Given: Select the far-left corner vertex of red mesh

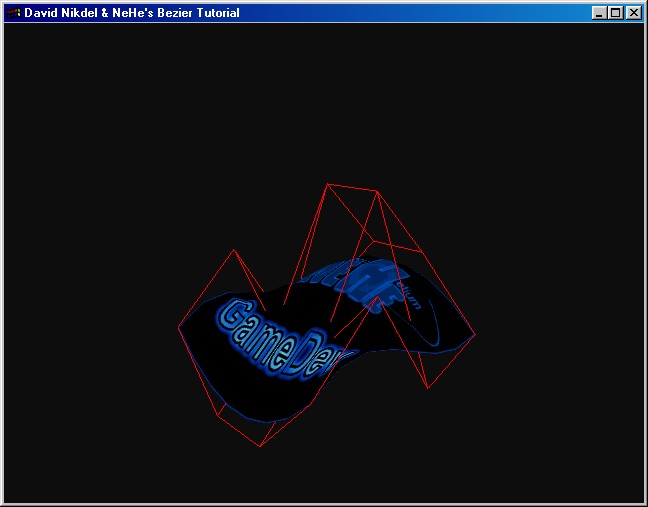Looking at the screenshot, I should tap(179, 327).
